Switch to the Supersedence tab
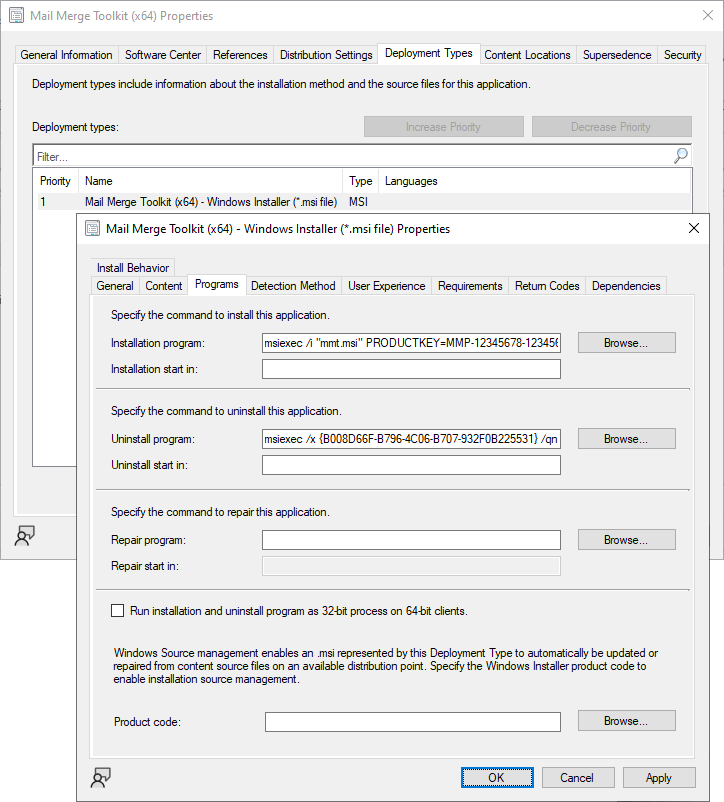 [x=617, y=55]
